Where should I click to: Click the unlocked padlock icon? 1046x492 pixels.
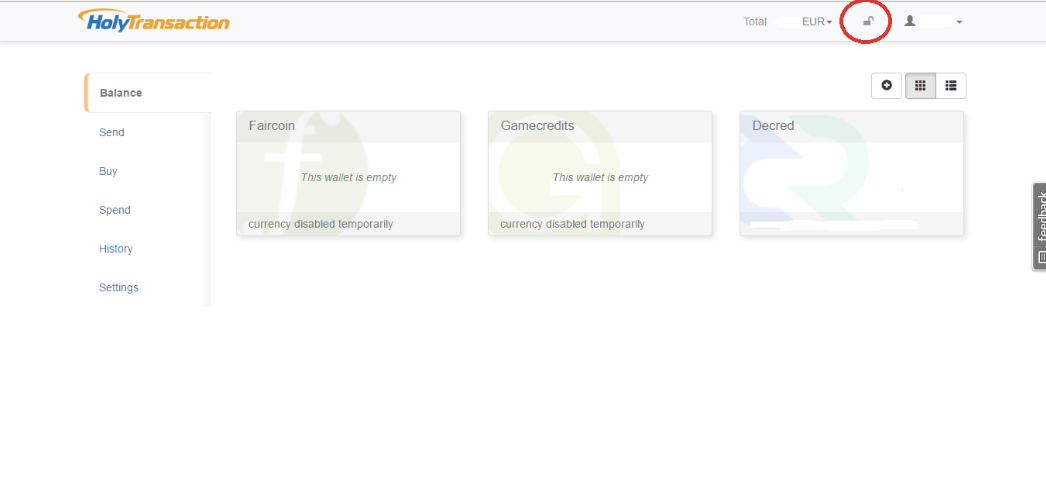pos(868,21)
